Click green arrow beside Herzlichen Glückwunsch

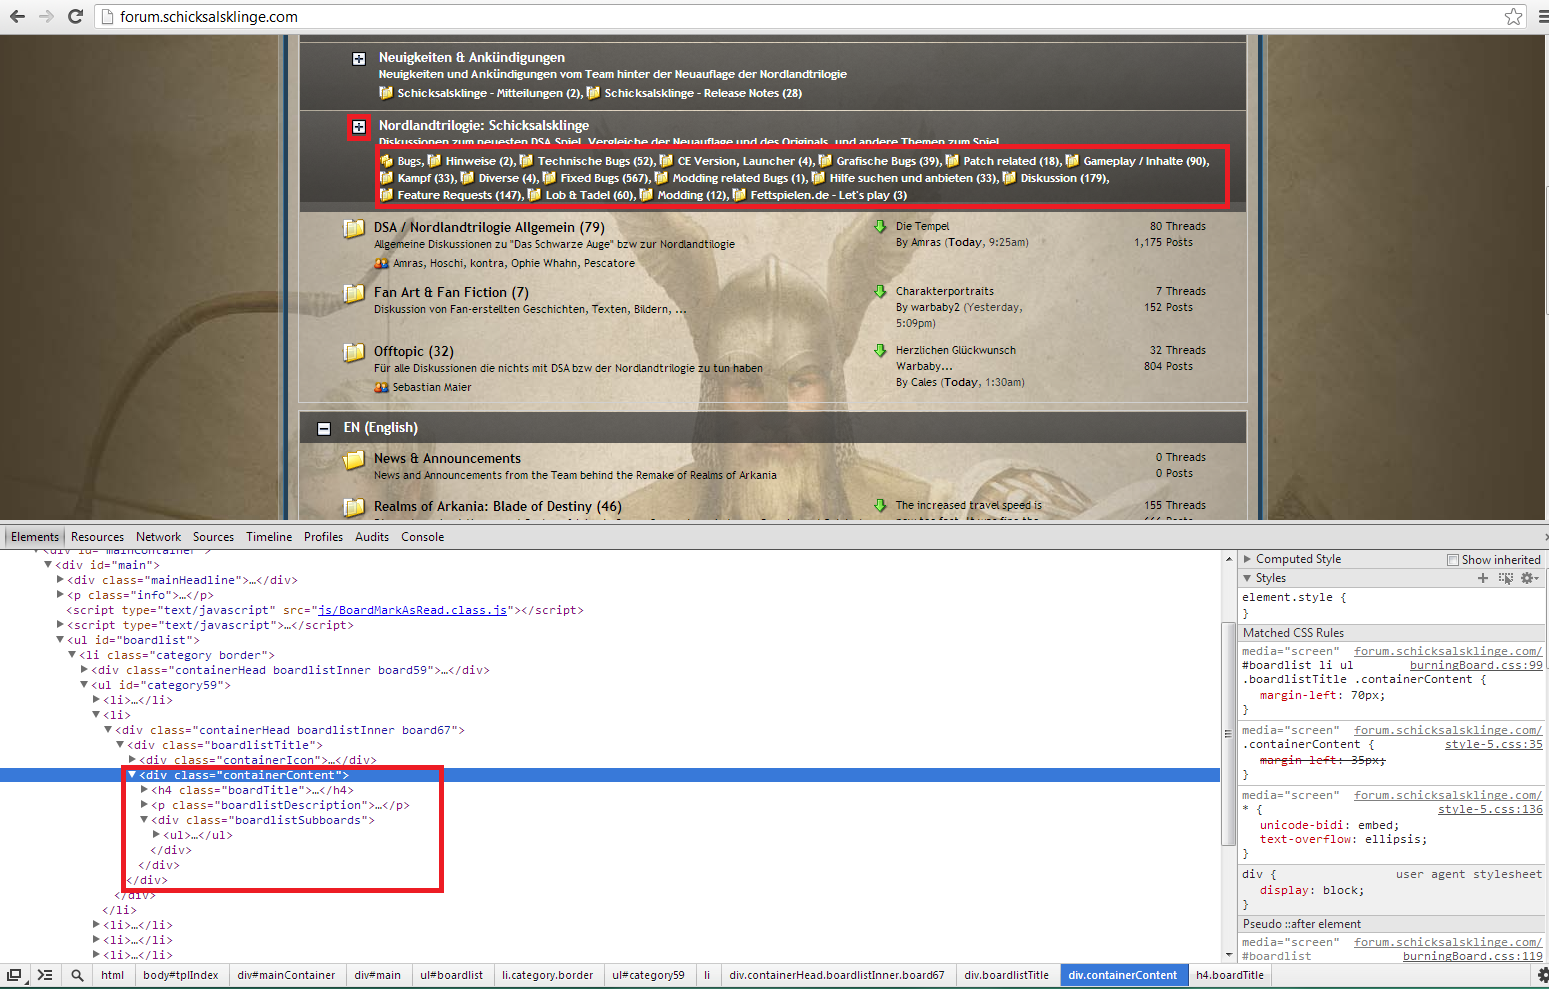[880, 350]
